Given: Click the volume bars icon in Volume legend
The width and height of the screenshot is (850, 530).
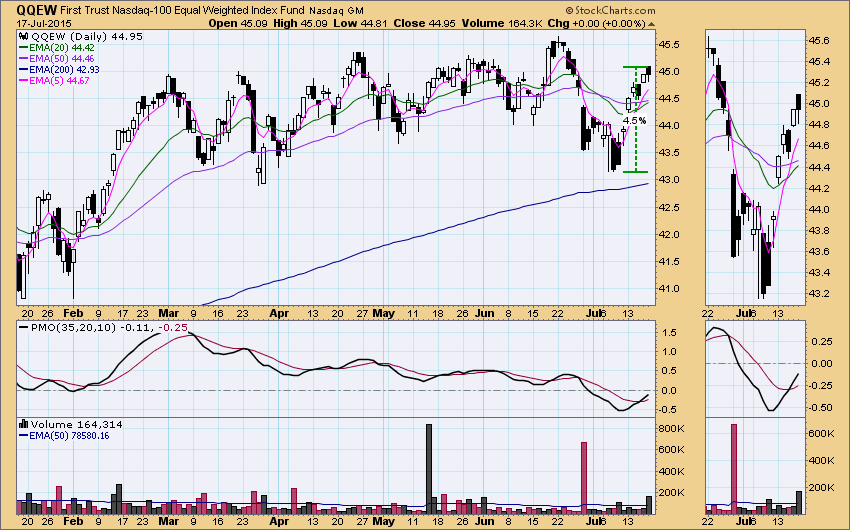Looking at the screenshot, I should pyautogui.click(x=24, y=424).
